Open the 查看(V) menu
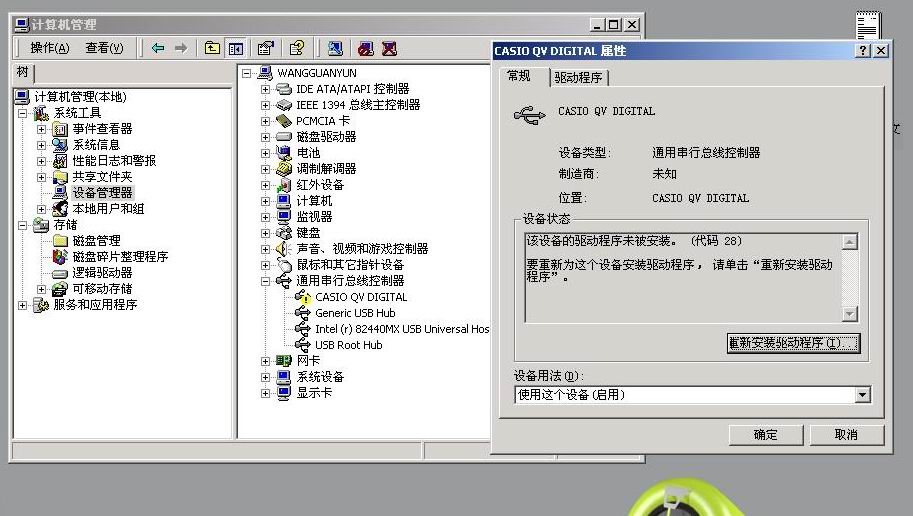The image size is (913, 516). point(104,48)
